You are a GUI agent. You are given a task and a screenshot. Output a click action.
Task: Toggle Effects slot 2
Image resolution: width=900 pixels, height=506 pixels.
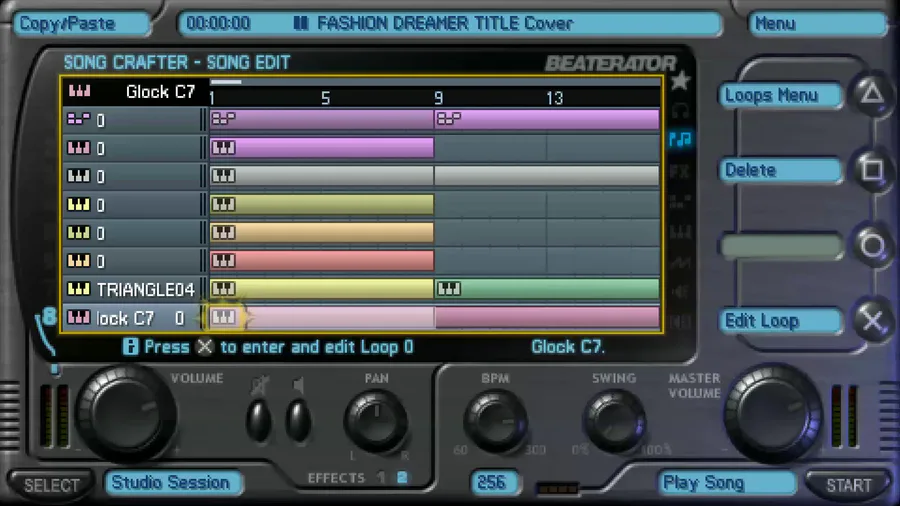click(402, 477)
